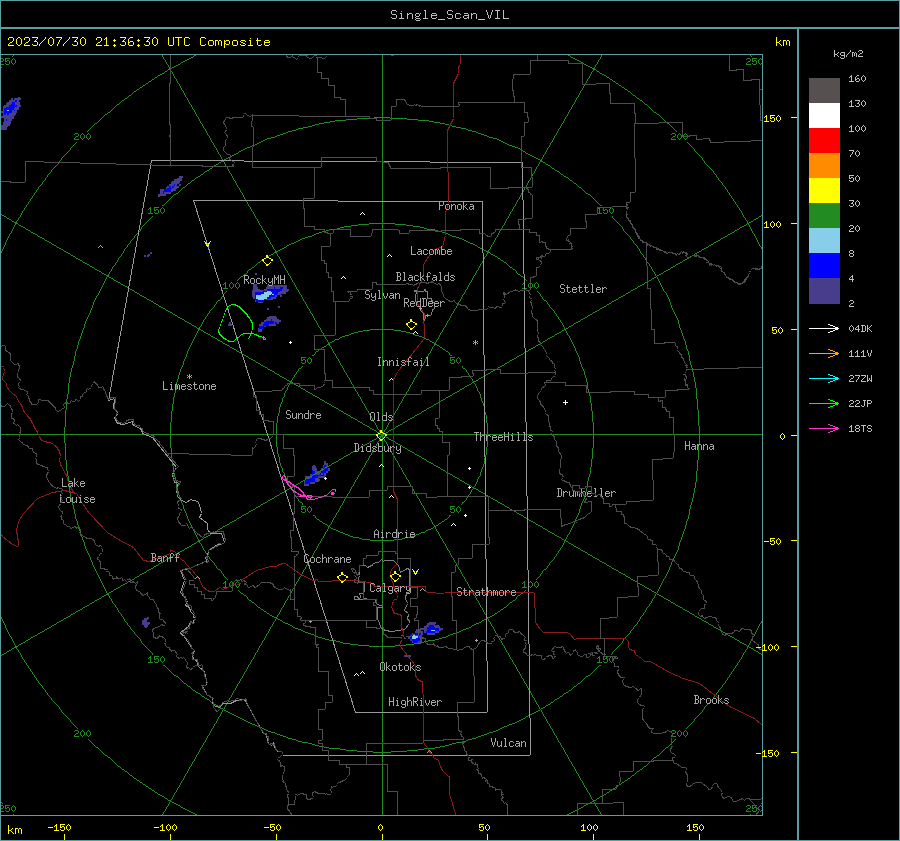
Task: Click the orange 111V arrow in legend
Action: click(824, 354)
